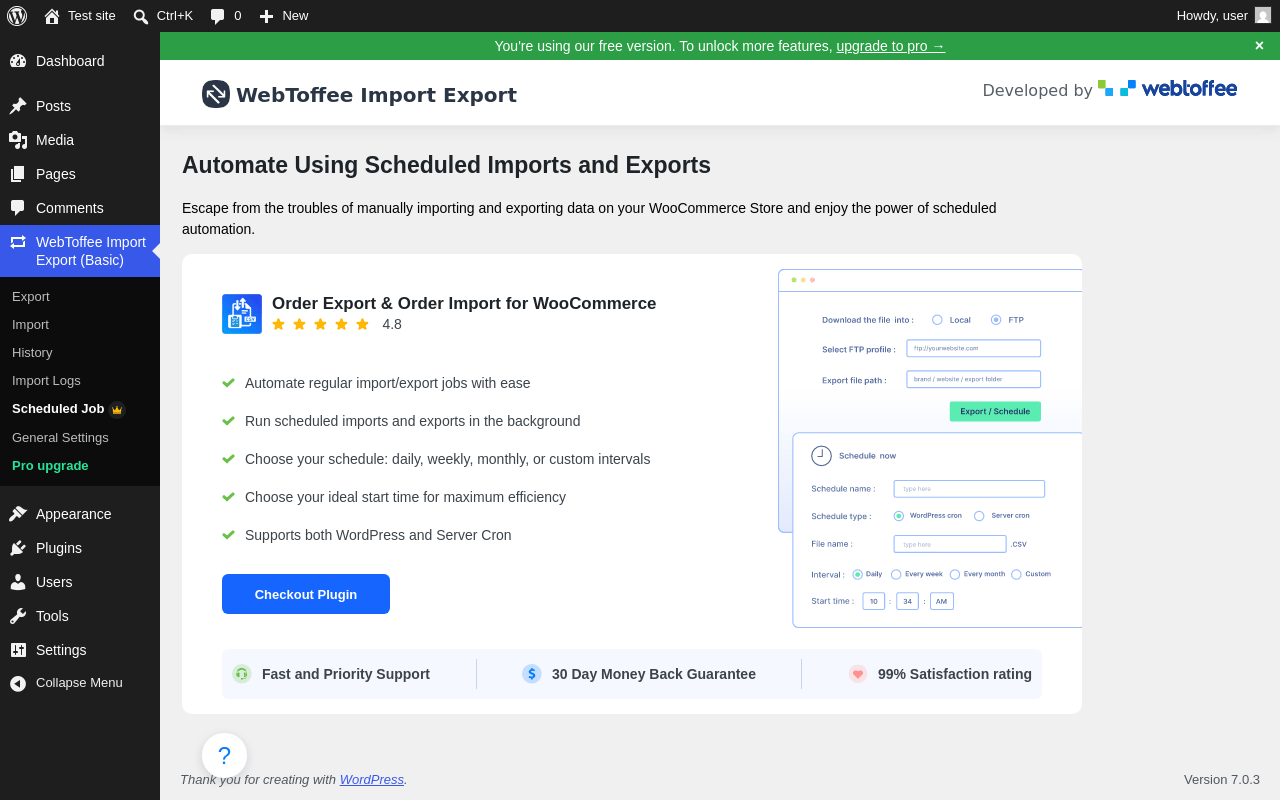This screenshot has width=1280, height=800.
Task: Follow the WordPress link in the footer
Action: point(372,780)
